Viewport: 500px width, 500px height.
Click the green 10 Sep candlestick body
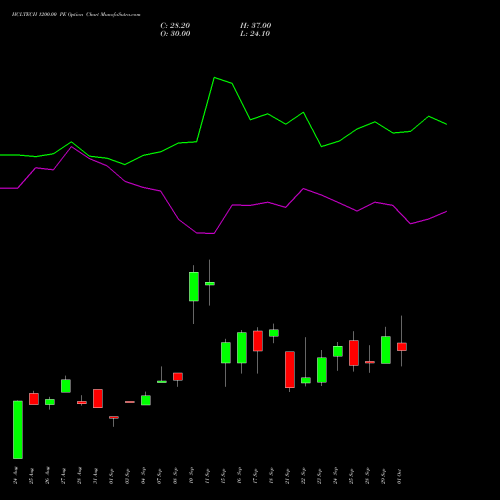pos(194,287)
